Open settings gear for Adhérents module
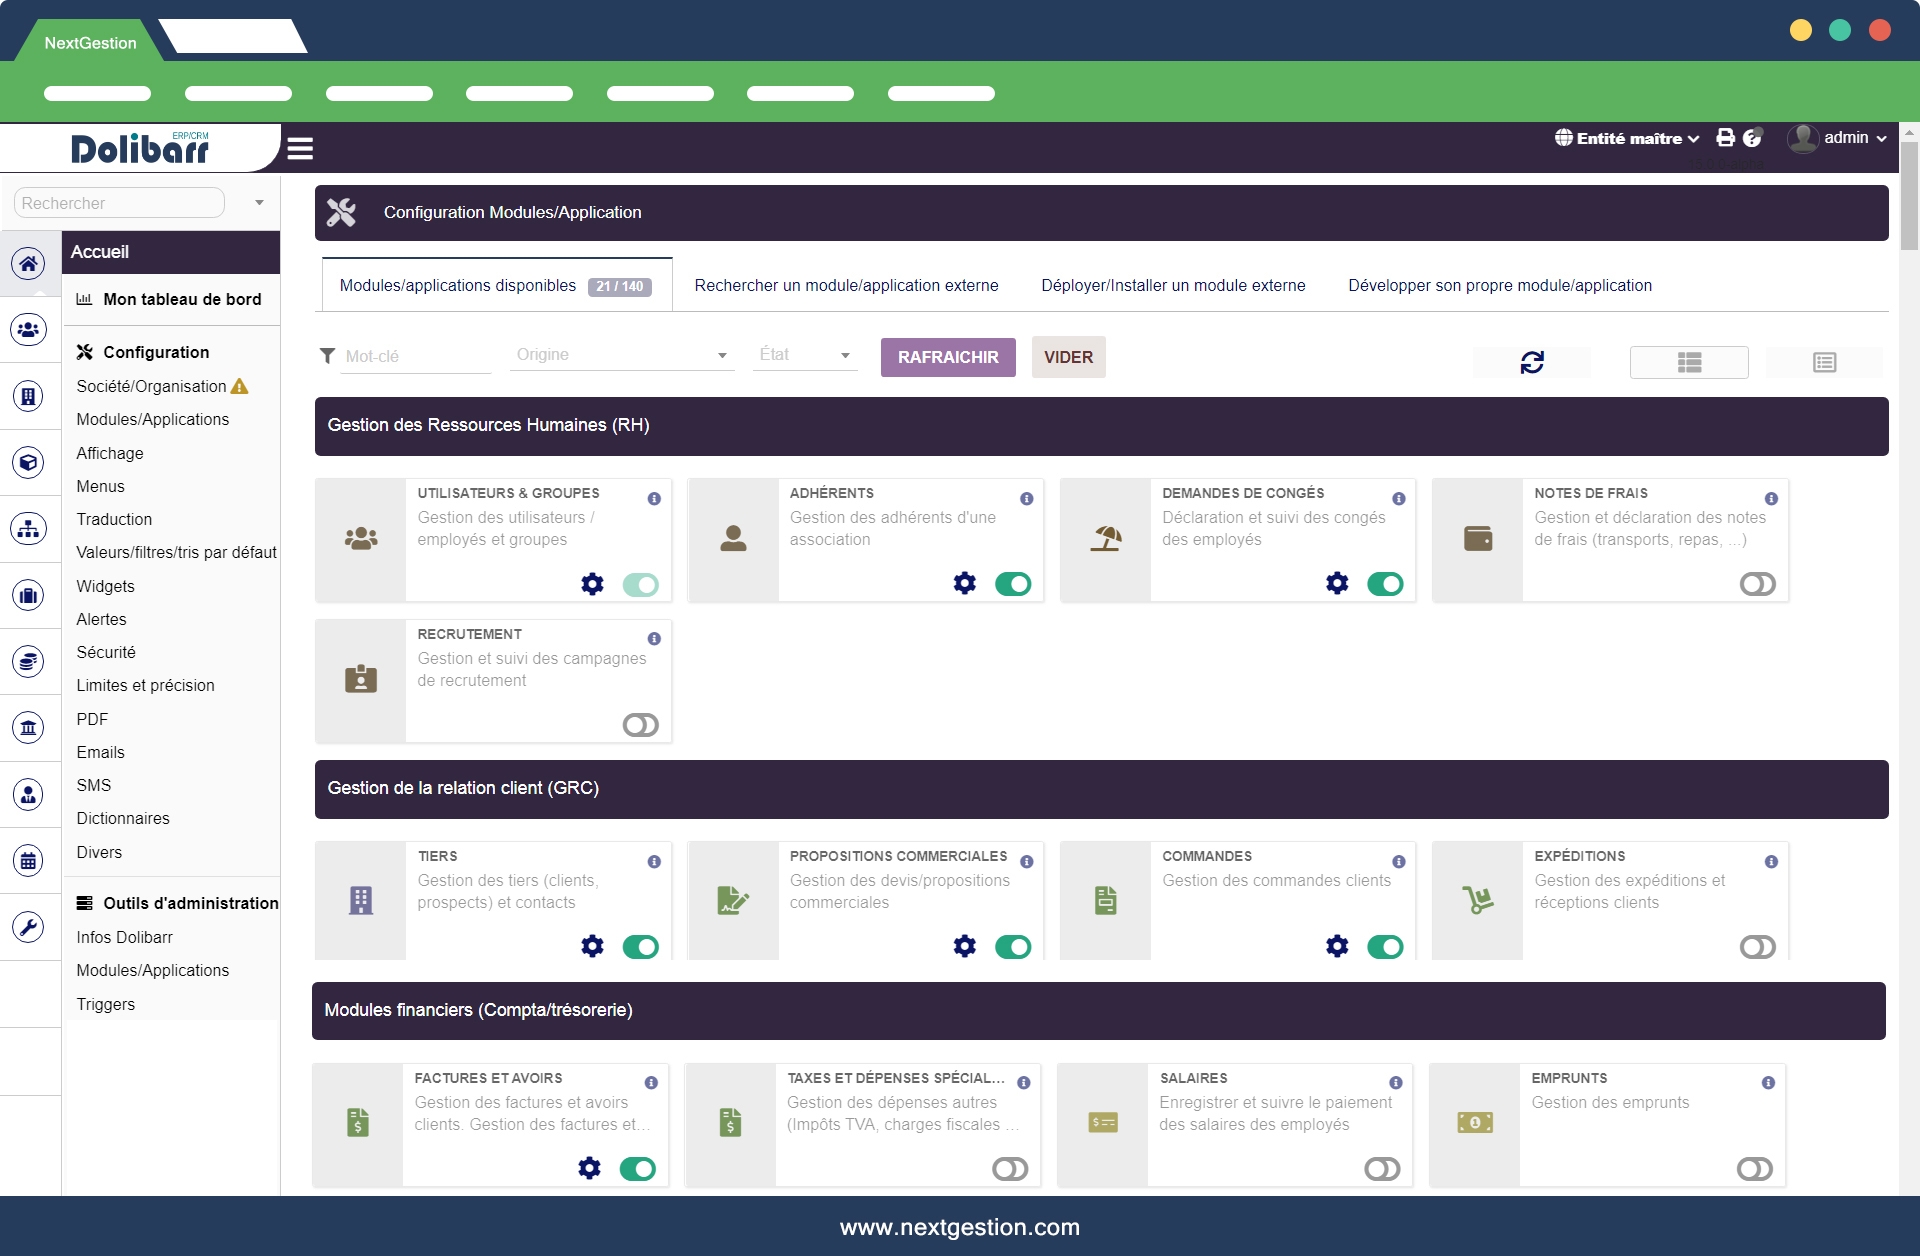Image resolution: width=1920 pixels, height=1256 pixels. [x=964, y=583]
